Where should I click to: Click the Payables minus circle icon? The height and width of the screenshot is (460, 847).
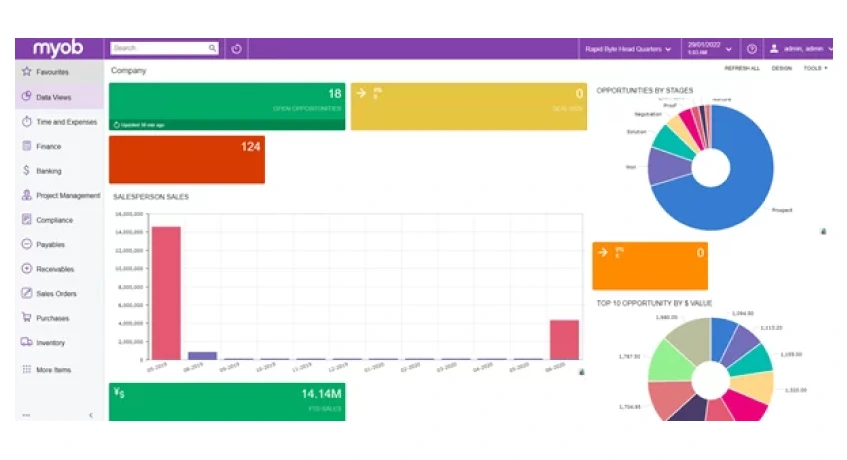click(x=26, y=244)
